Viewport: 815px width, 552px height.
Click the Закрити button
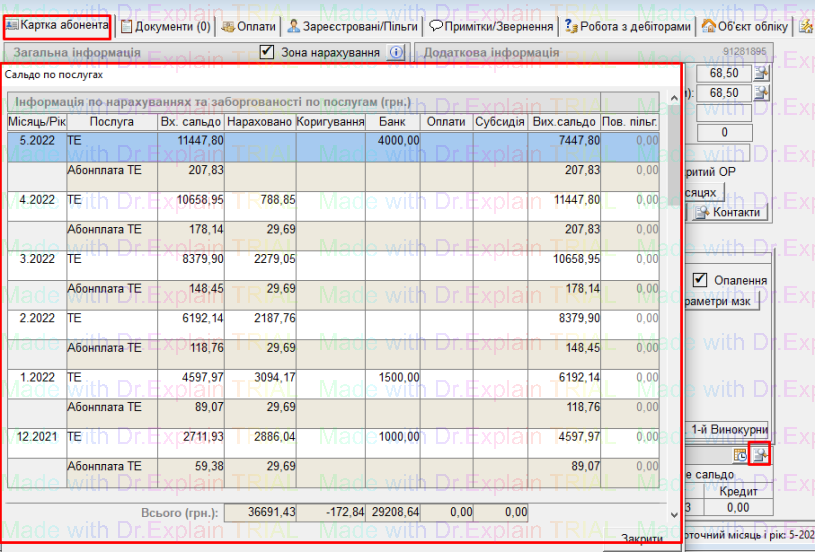coord(641,538)
